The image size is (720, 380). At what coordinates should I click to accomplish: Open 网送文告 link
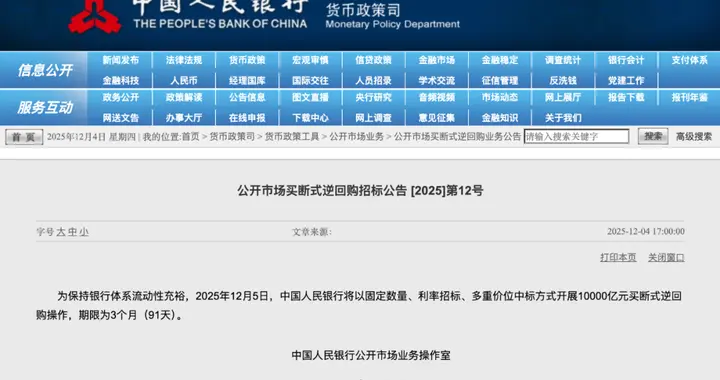tap(121, 117)
